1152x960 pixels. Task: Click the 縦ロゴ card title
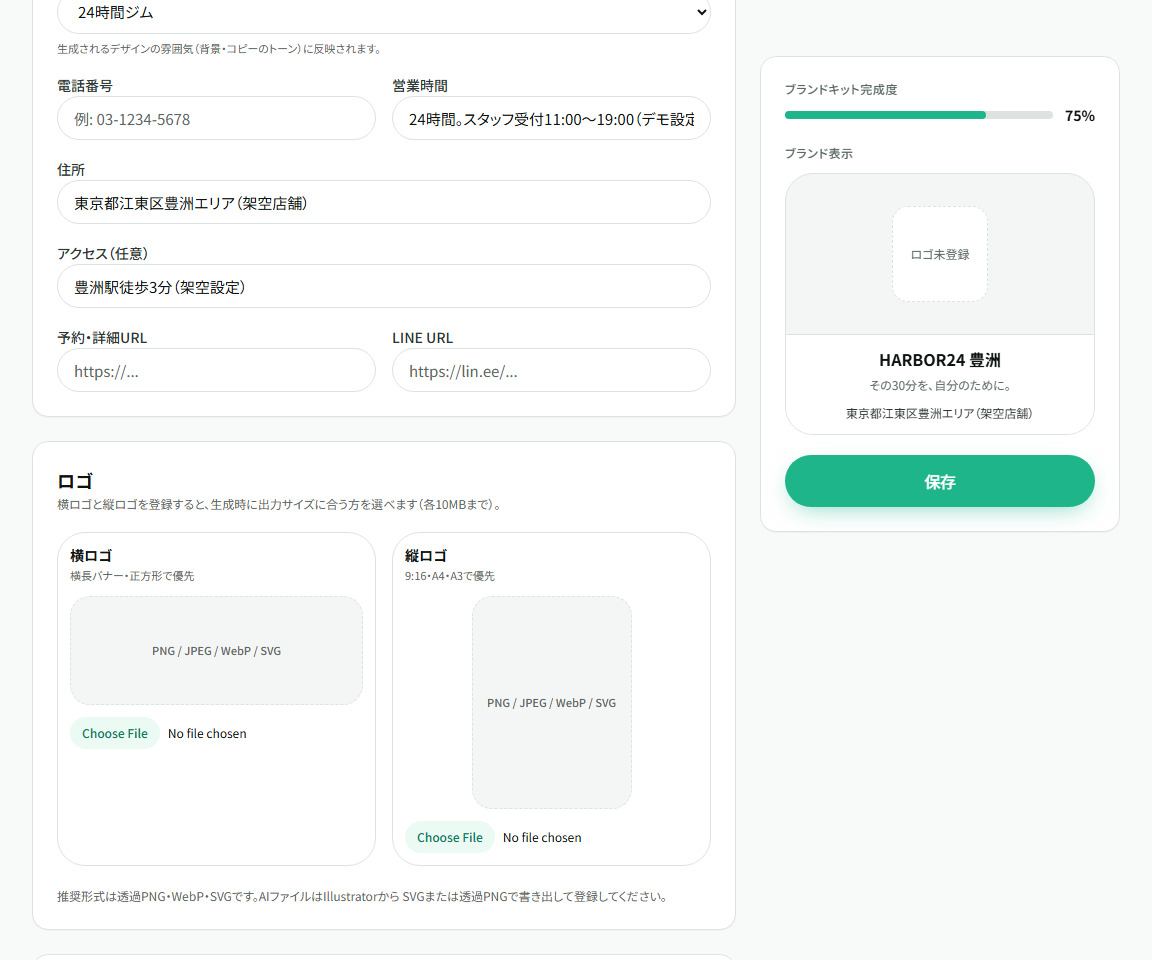(426, 555)
